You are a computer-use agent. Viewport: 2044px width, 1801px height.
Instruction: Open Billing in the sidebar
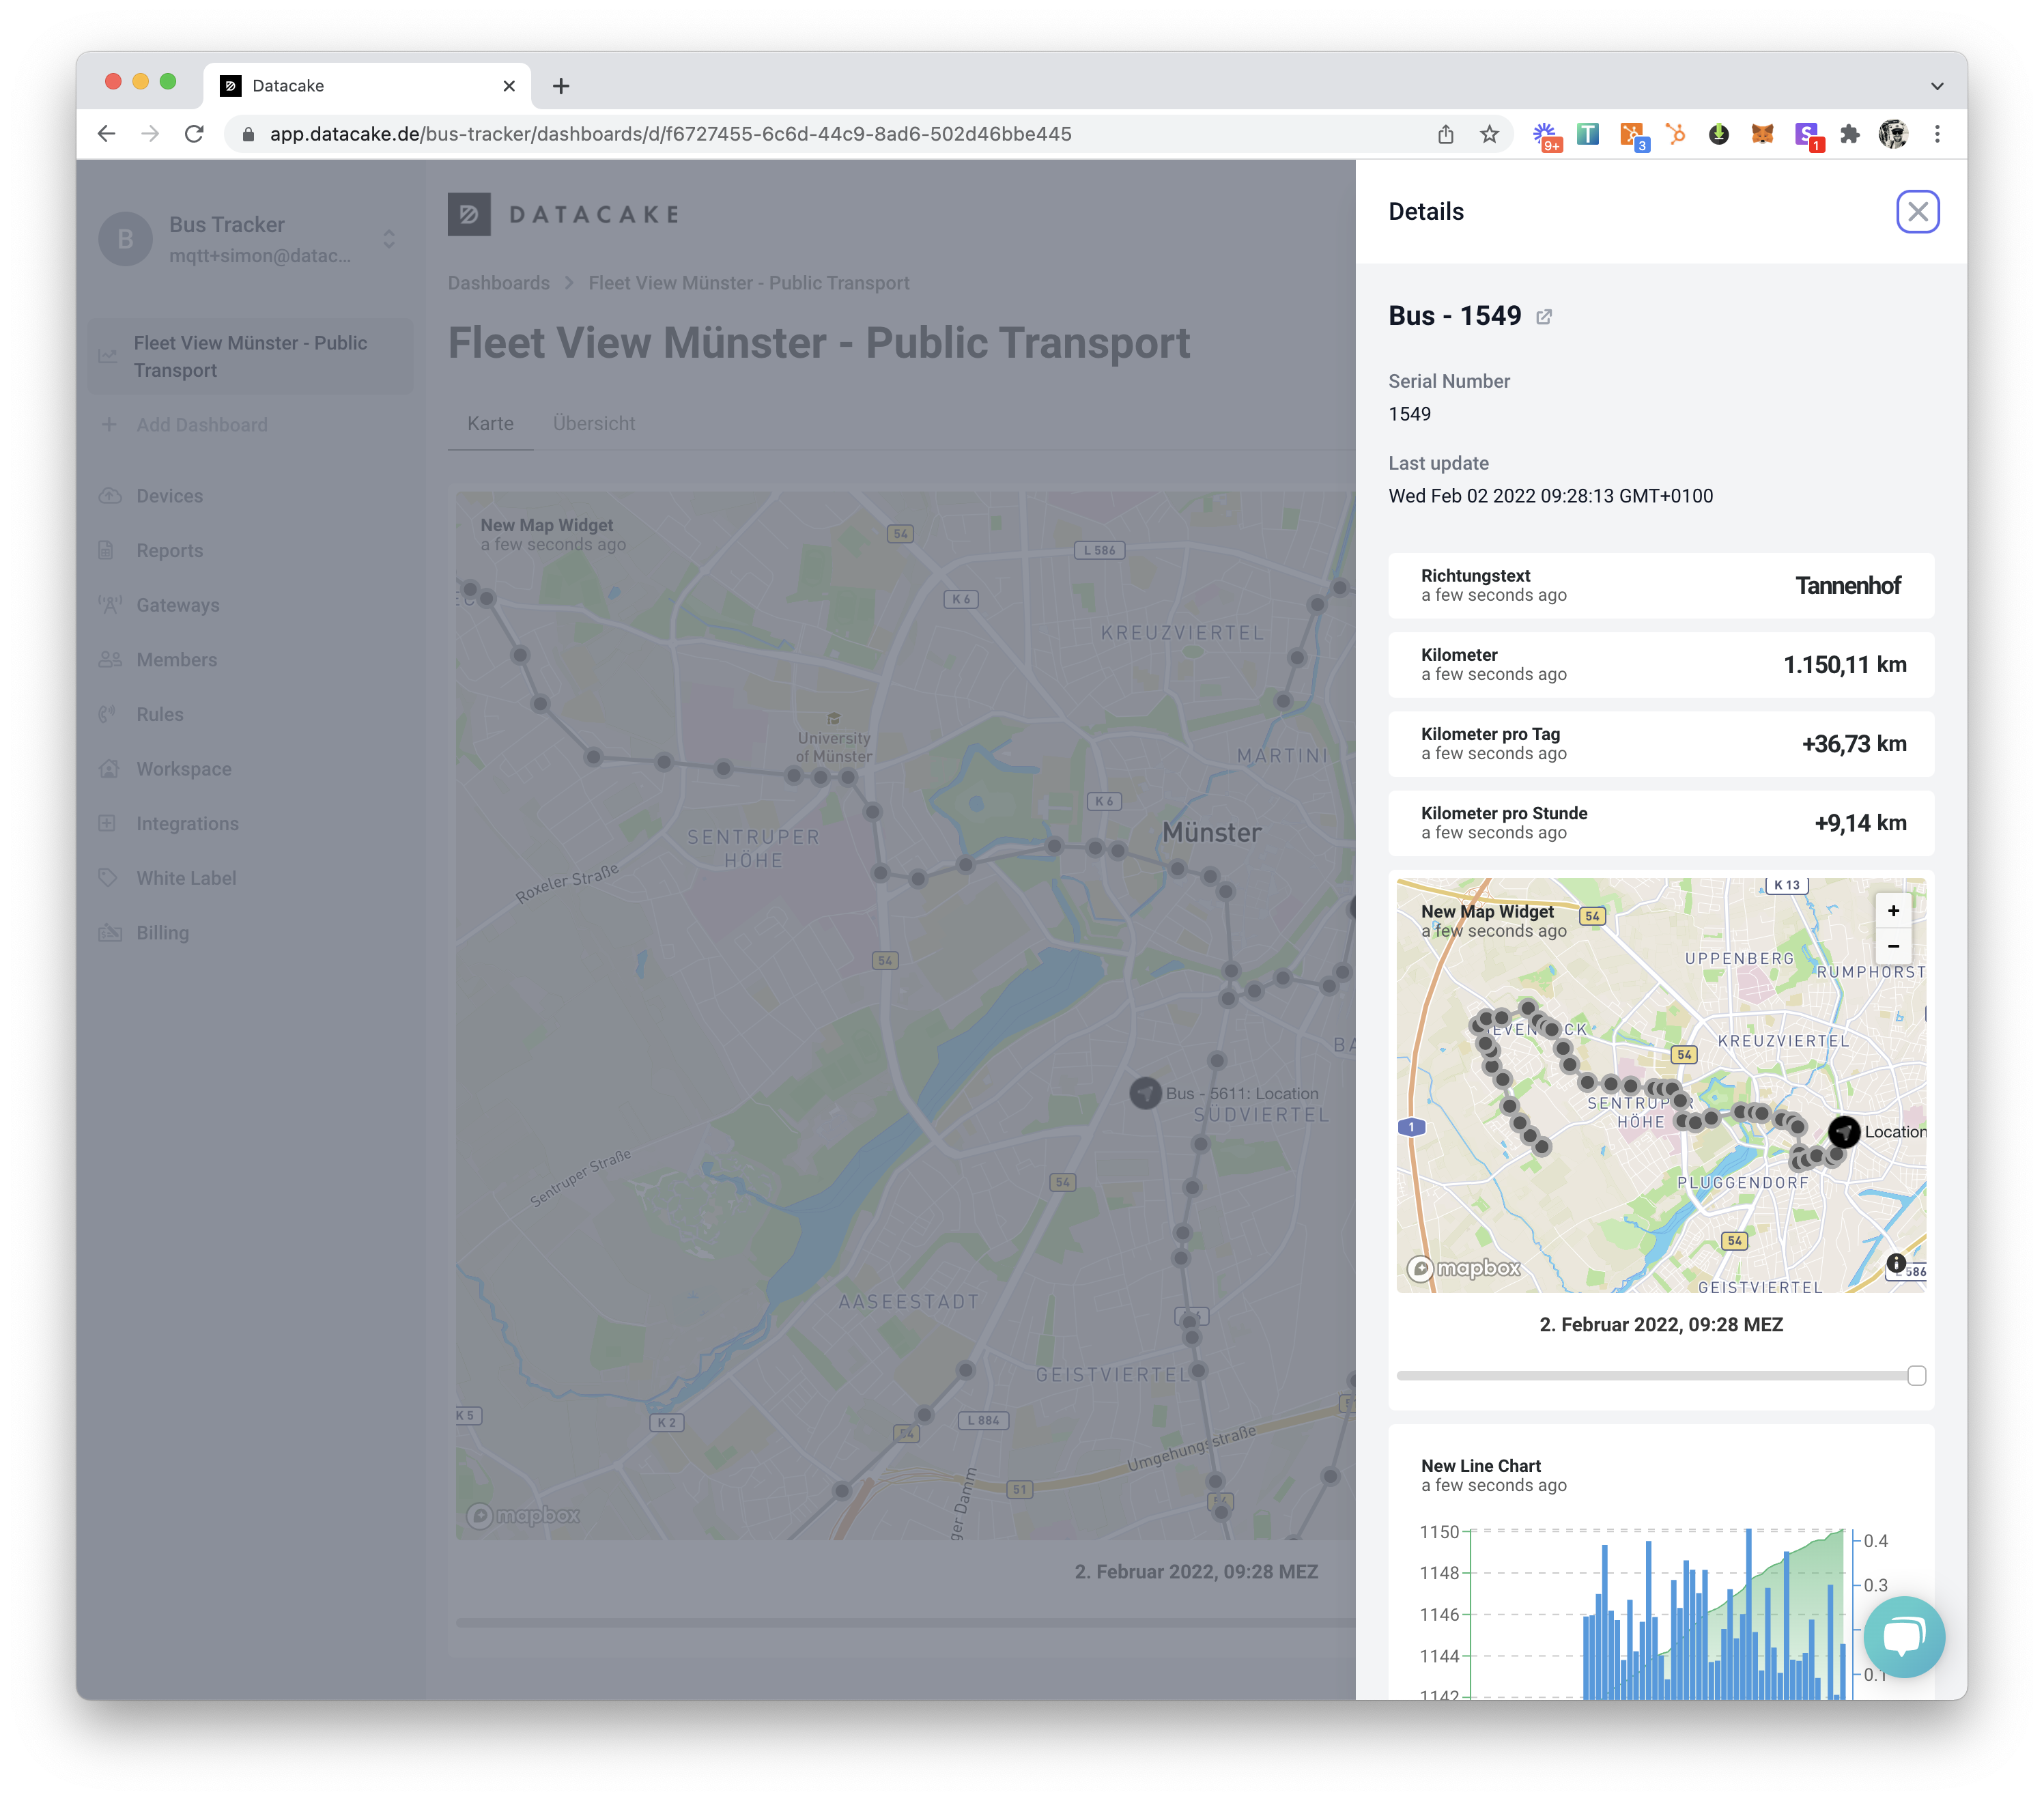point(162,933)
